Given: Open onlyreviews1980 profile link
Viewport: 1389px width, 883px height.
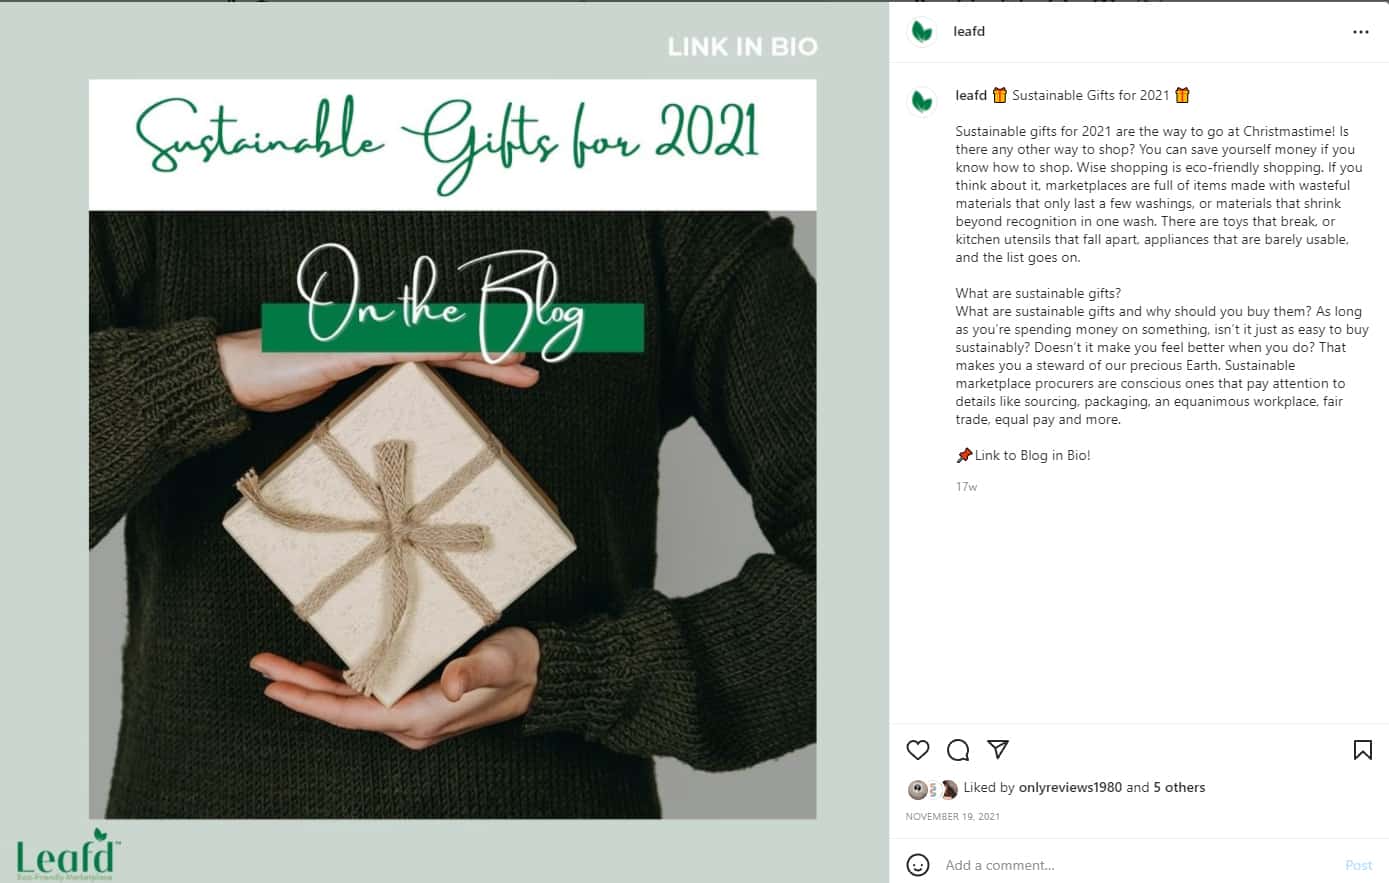Looking at the screenshot, I should [1070, 787].
